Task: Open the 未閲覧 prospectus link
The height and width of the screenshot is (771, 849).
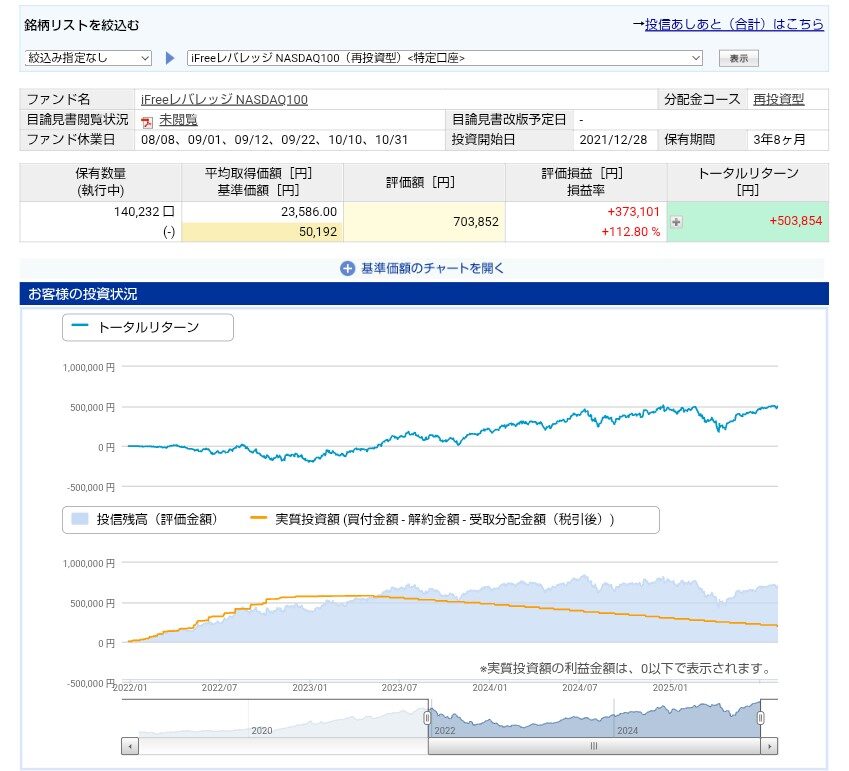Action: pyautogui.click(x=178, y=120)
